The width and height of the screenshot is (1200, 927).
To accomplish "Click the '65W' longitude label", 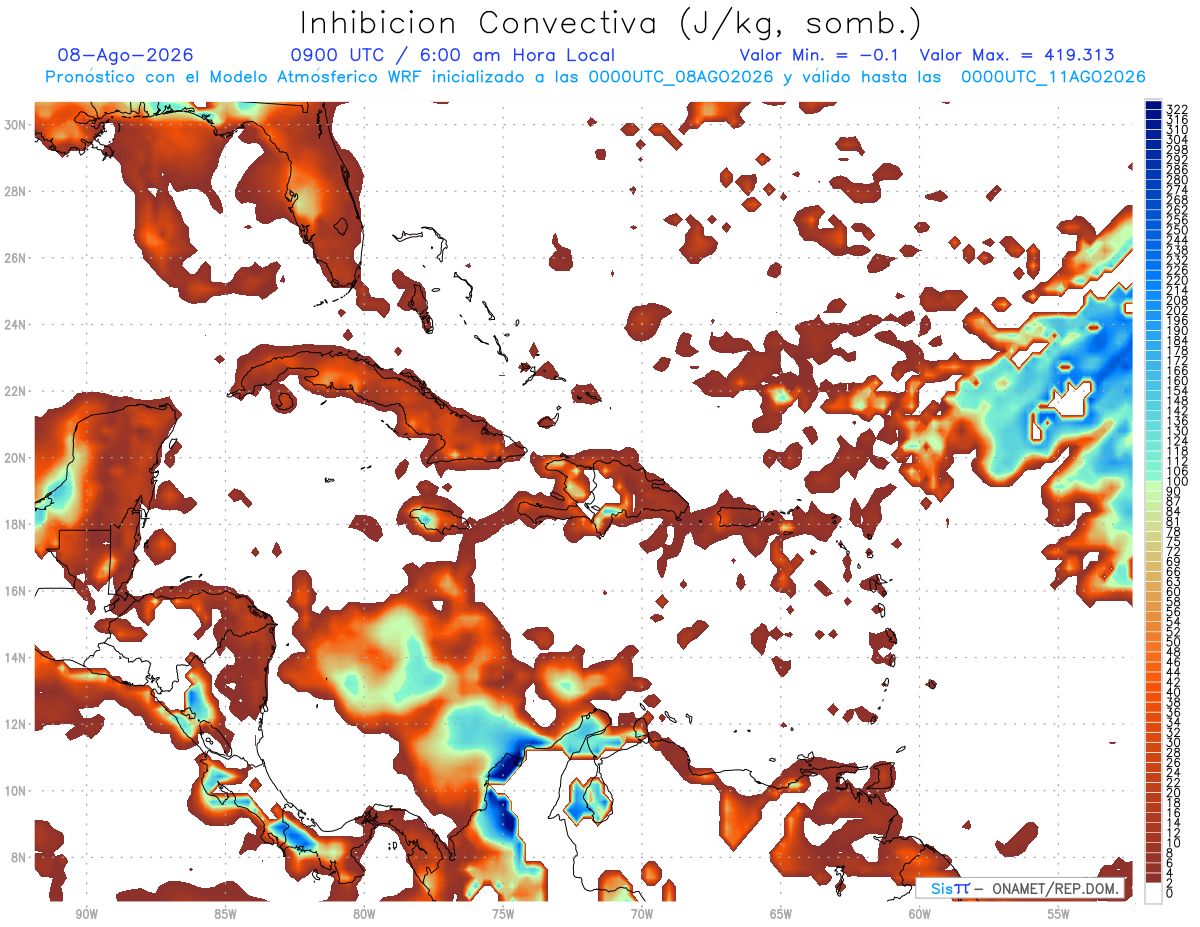I will [x=781, y=915].
